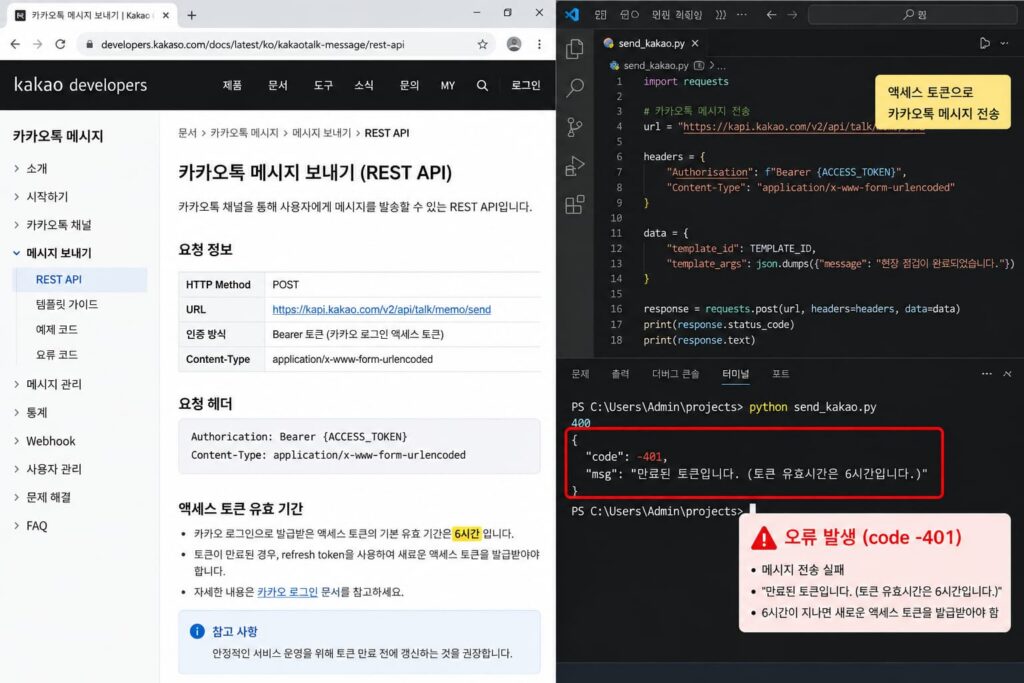The image size is (1024, 683).
Task: Switch to the 포트 panel tab
Action: click(780, 374)
